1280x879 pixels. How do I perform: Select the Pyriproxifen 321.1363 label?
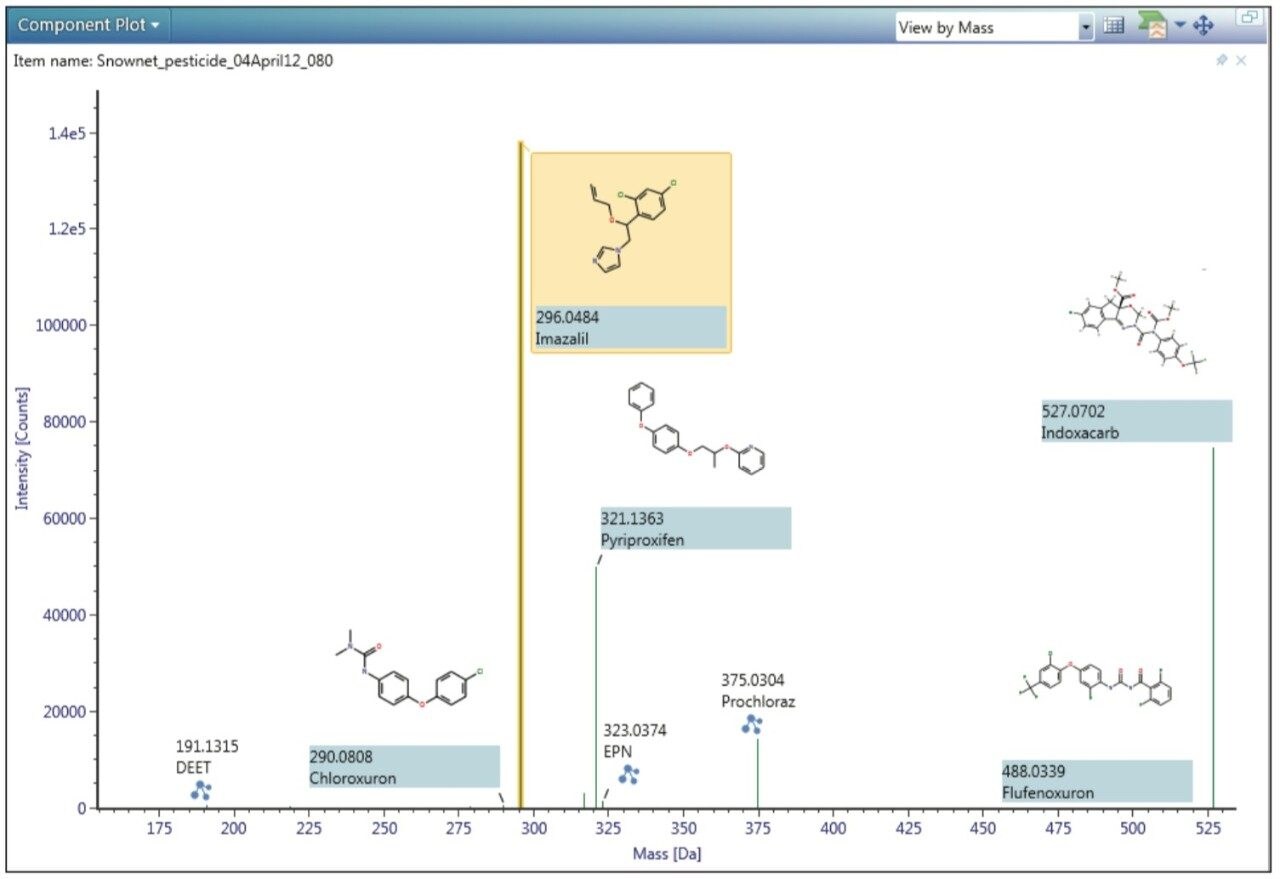click(x=695, y=528)
